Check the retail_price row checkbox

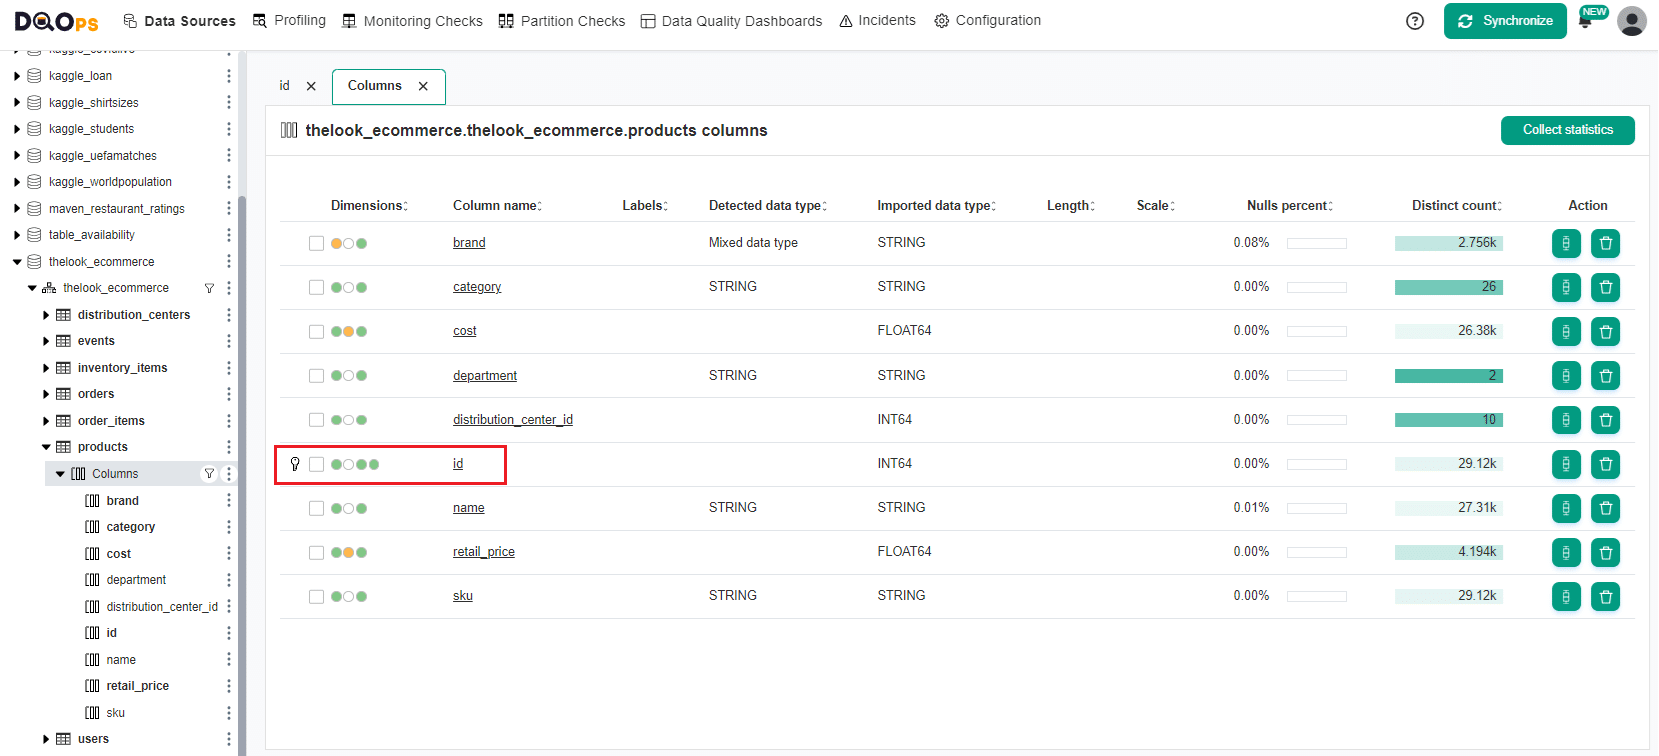(x=316, y=552)
